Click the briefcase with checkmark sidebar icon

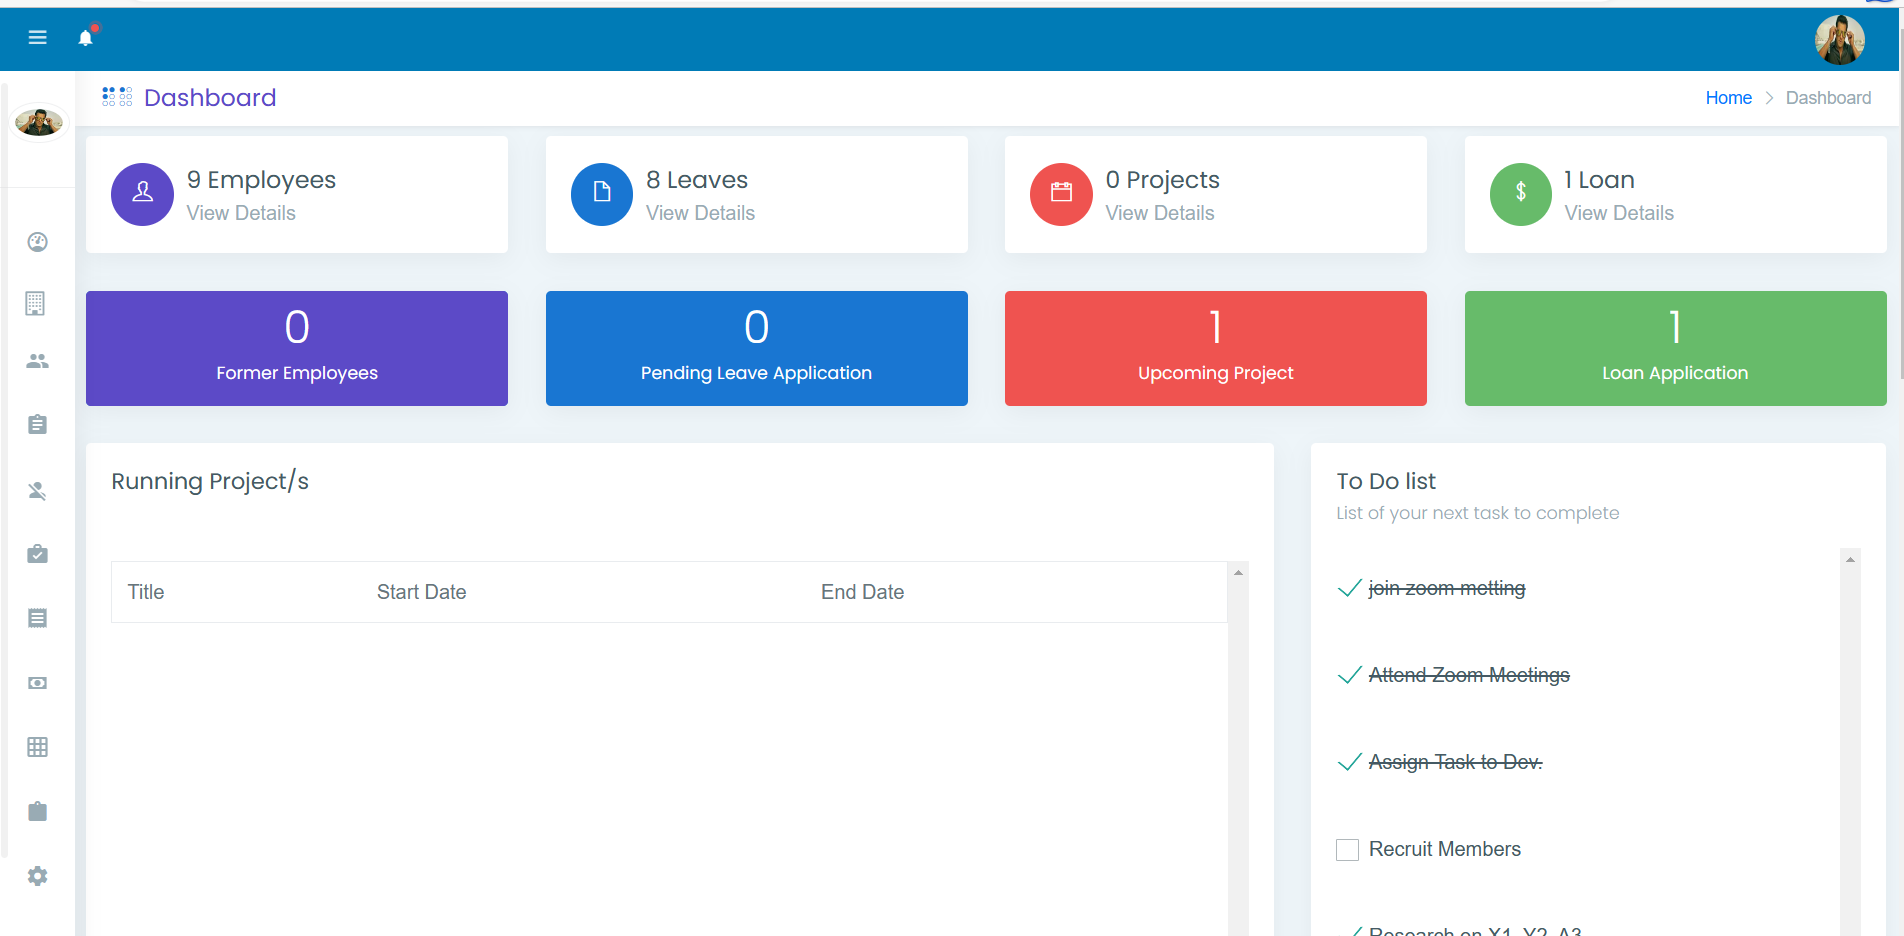[38, 554]
